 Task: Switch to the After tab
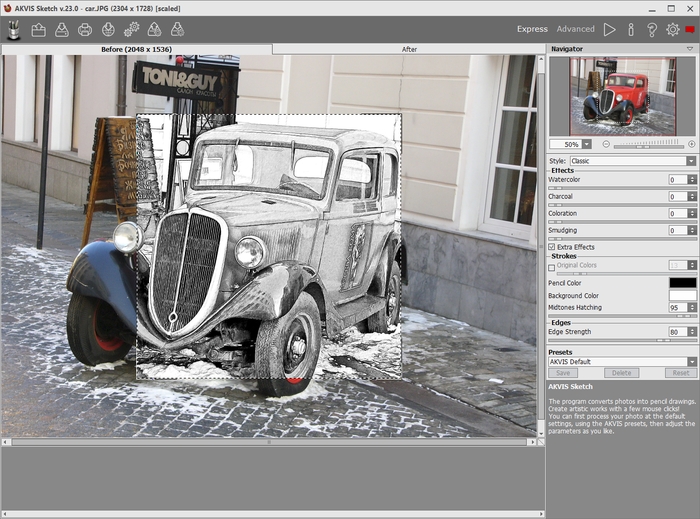(409, 50)
